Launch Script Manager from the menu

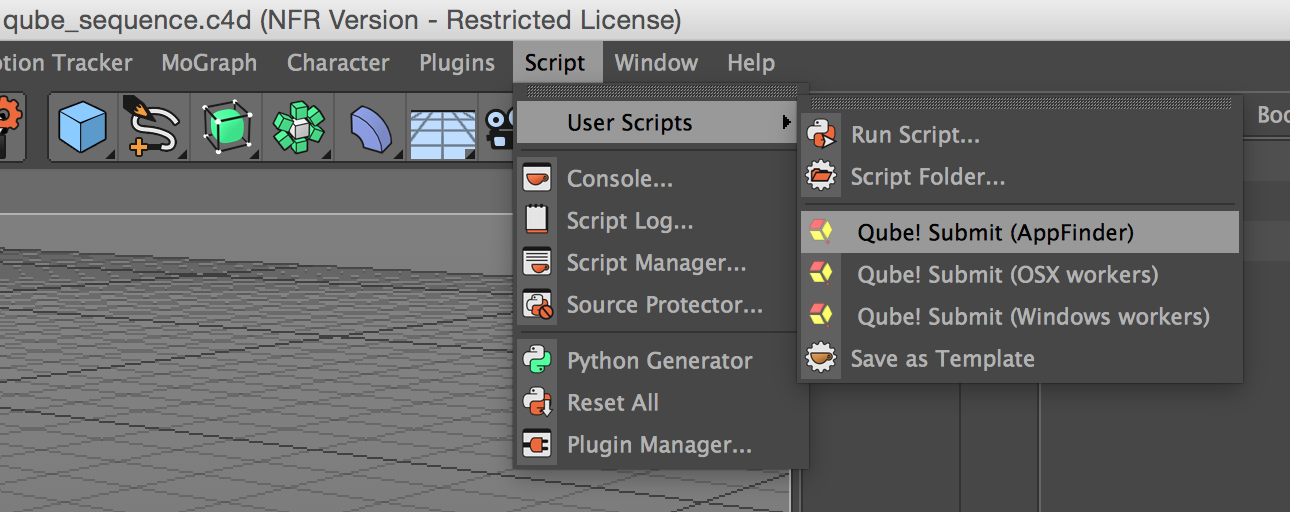click(x=656, y=263)
